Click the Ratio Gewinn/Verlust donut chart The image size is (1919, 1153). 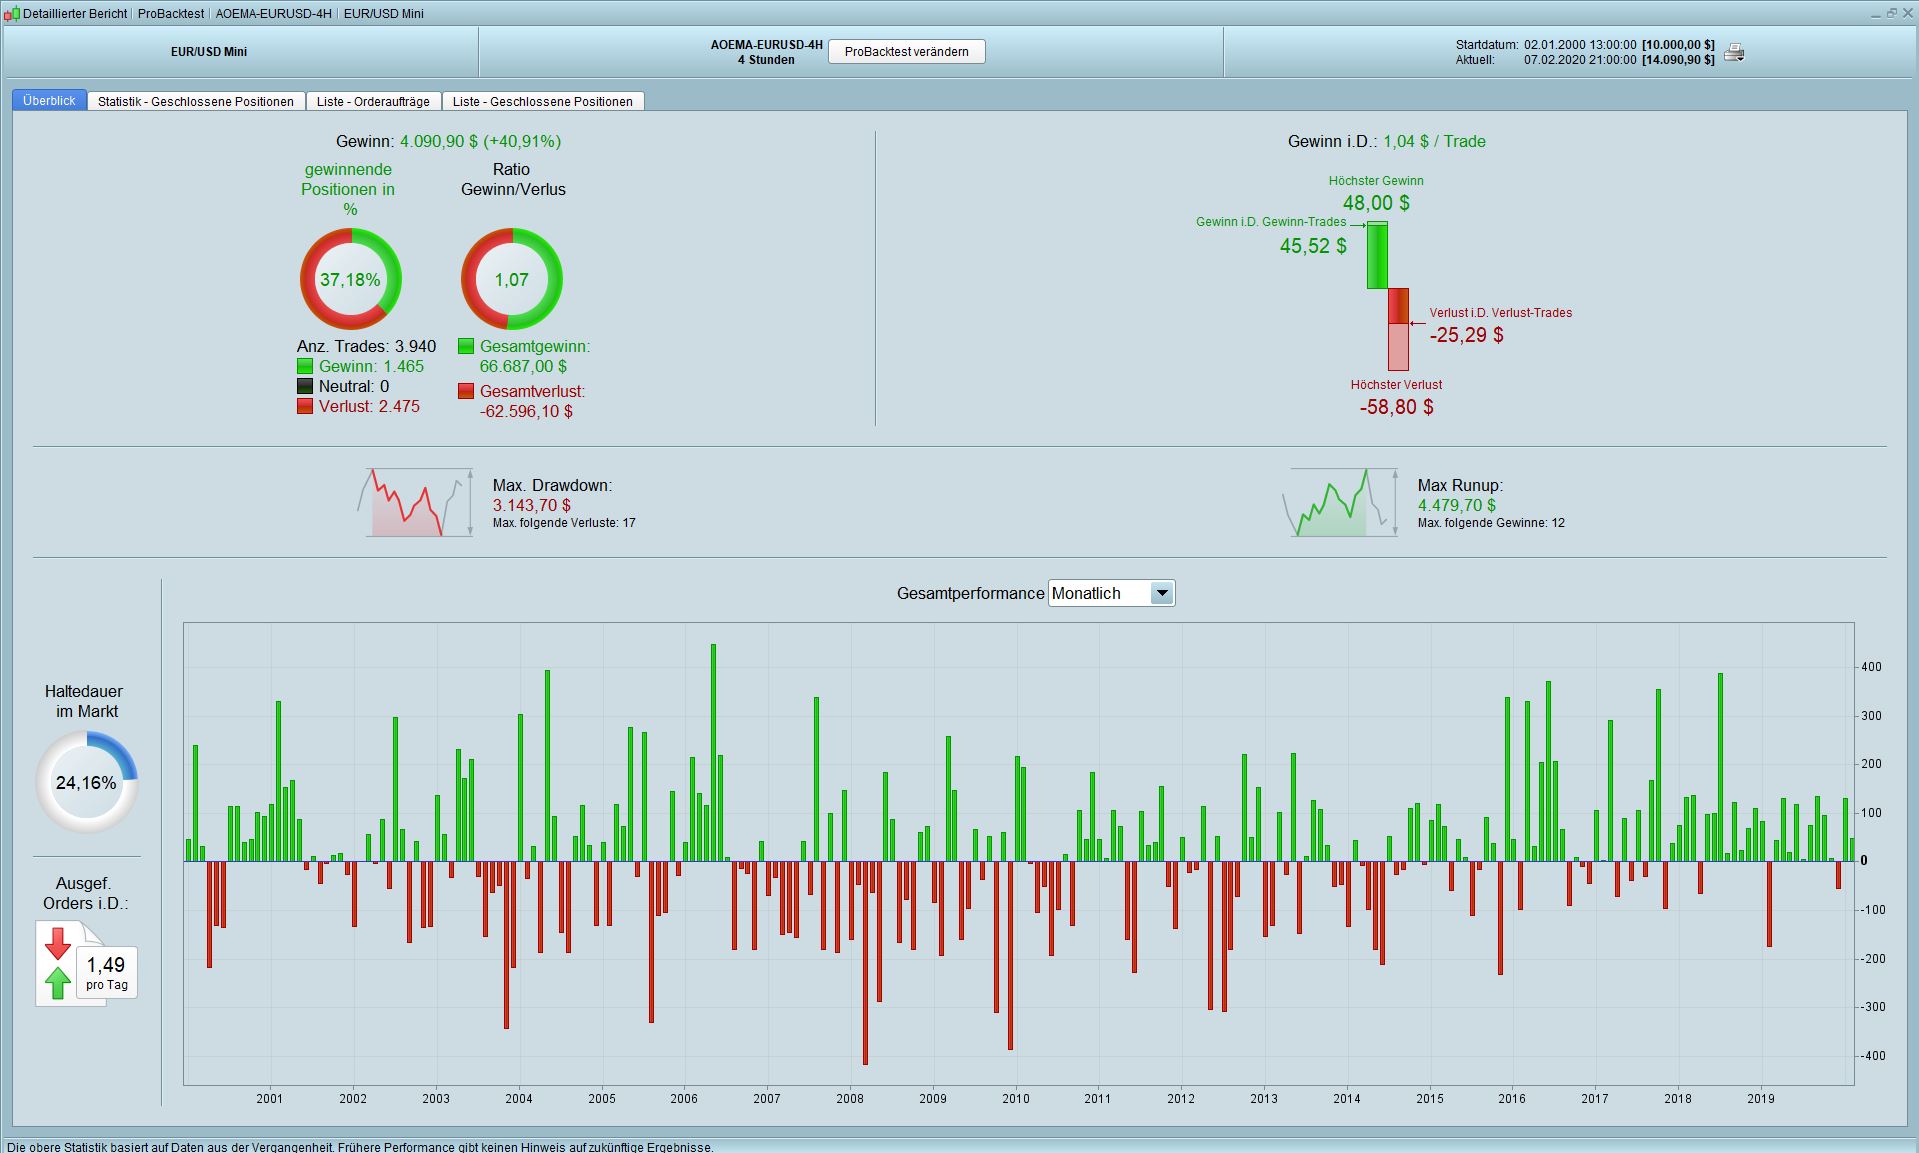[x=511, y=279]
